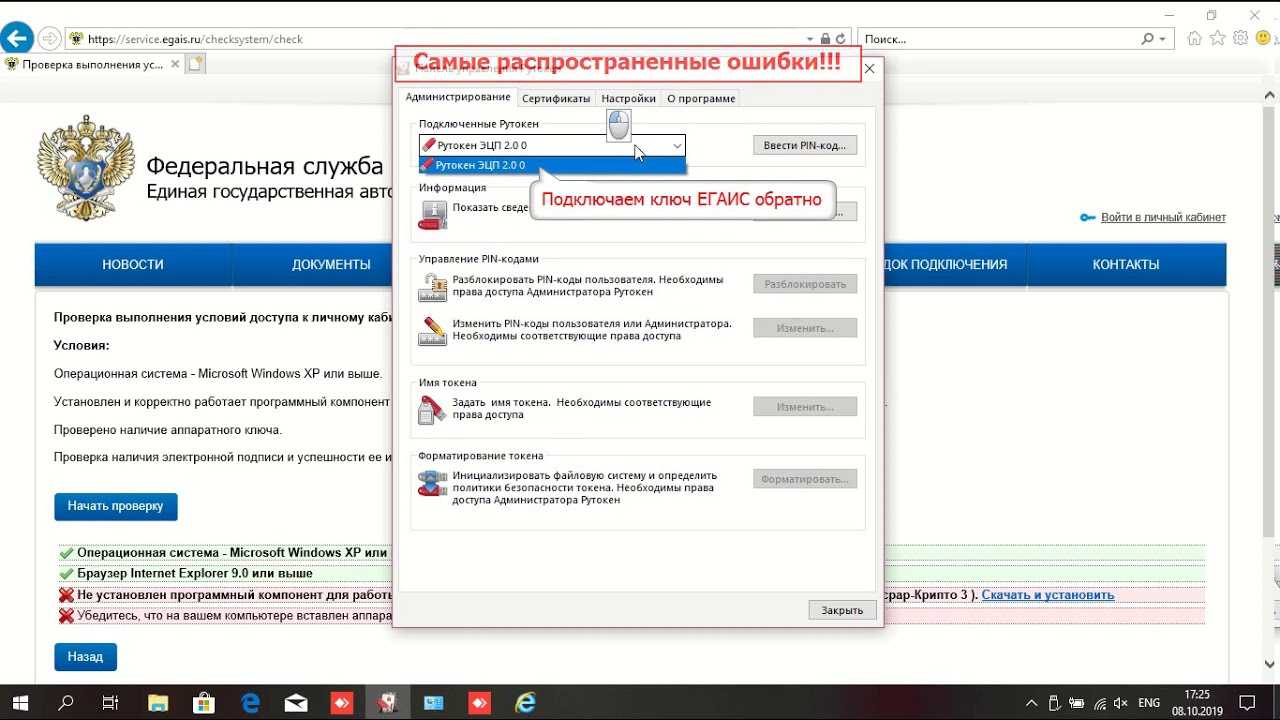Click the browser Forward arrow
The width and height of the screenshot is (1280, 720).
(48, 39)
